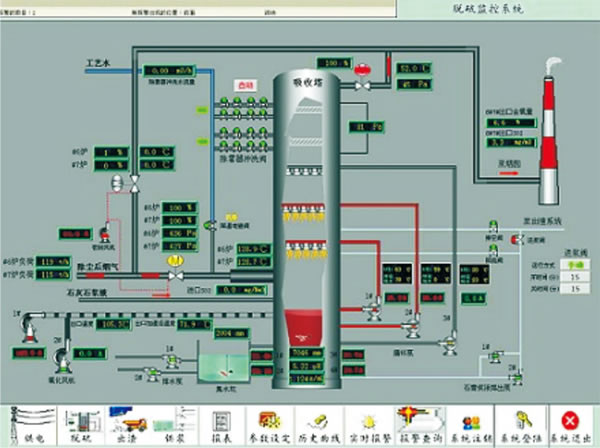Toggle the upper green valve by slag system

[494, 226]
